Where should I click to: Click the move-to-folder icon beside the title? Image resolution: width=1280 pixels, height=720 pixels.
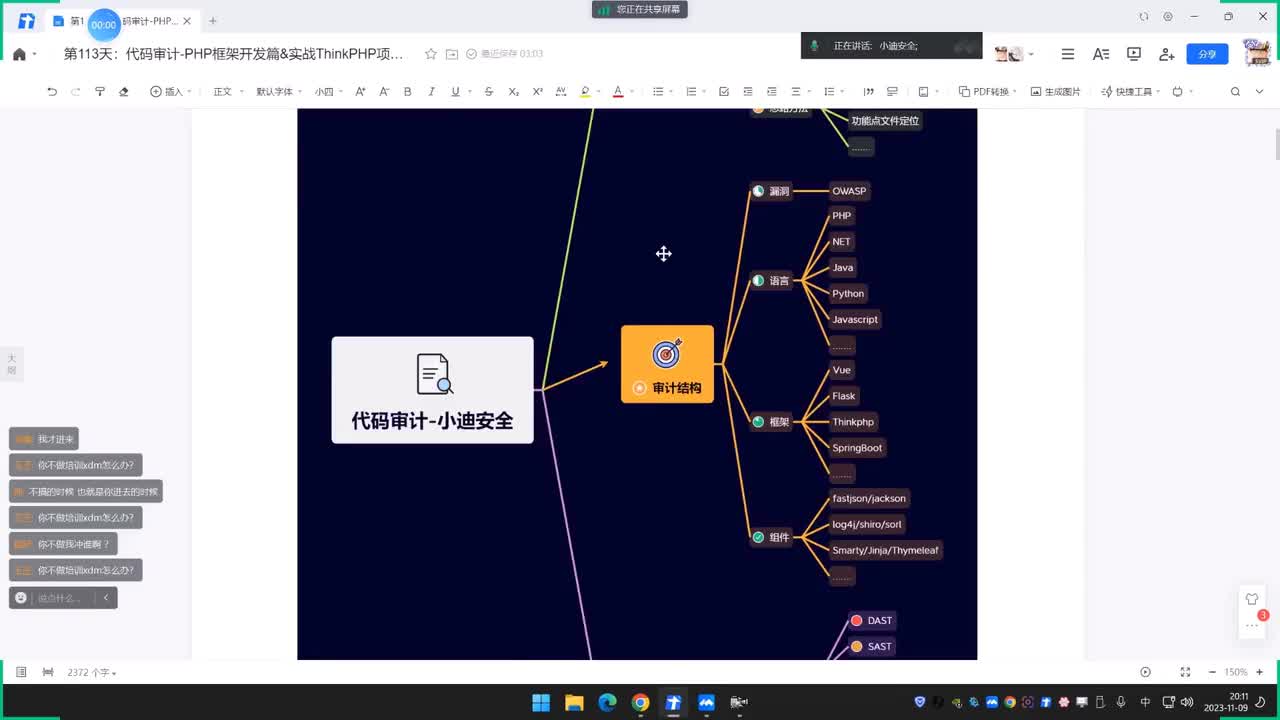(452, 54)
